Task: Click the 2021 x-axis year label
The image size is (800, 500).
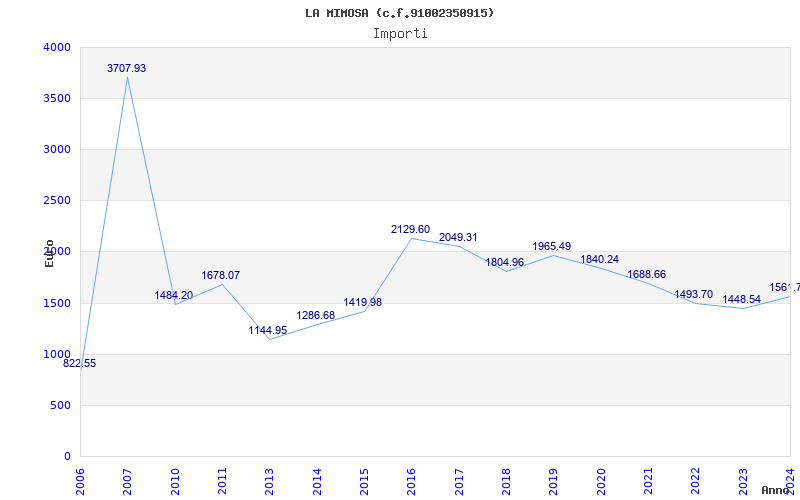Action: [x=648, y=482]
